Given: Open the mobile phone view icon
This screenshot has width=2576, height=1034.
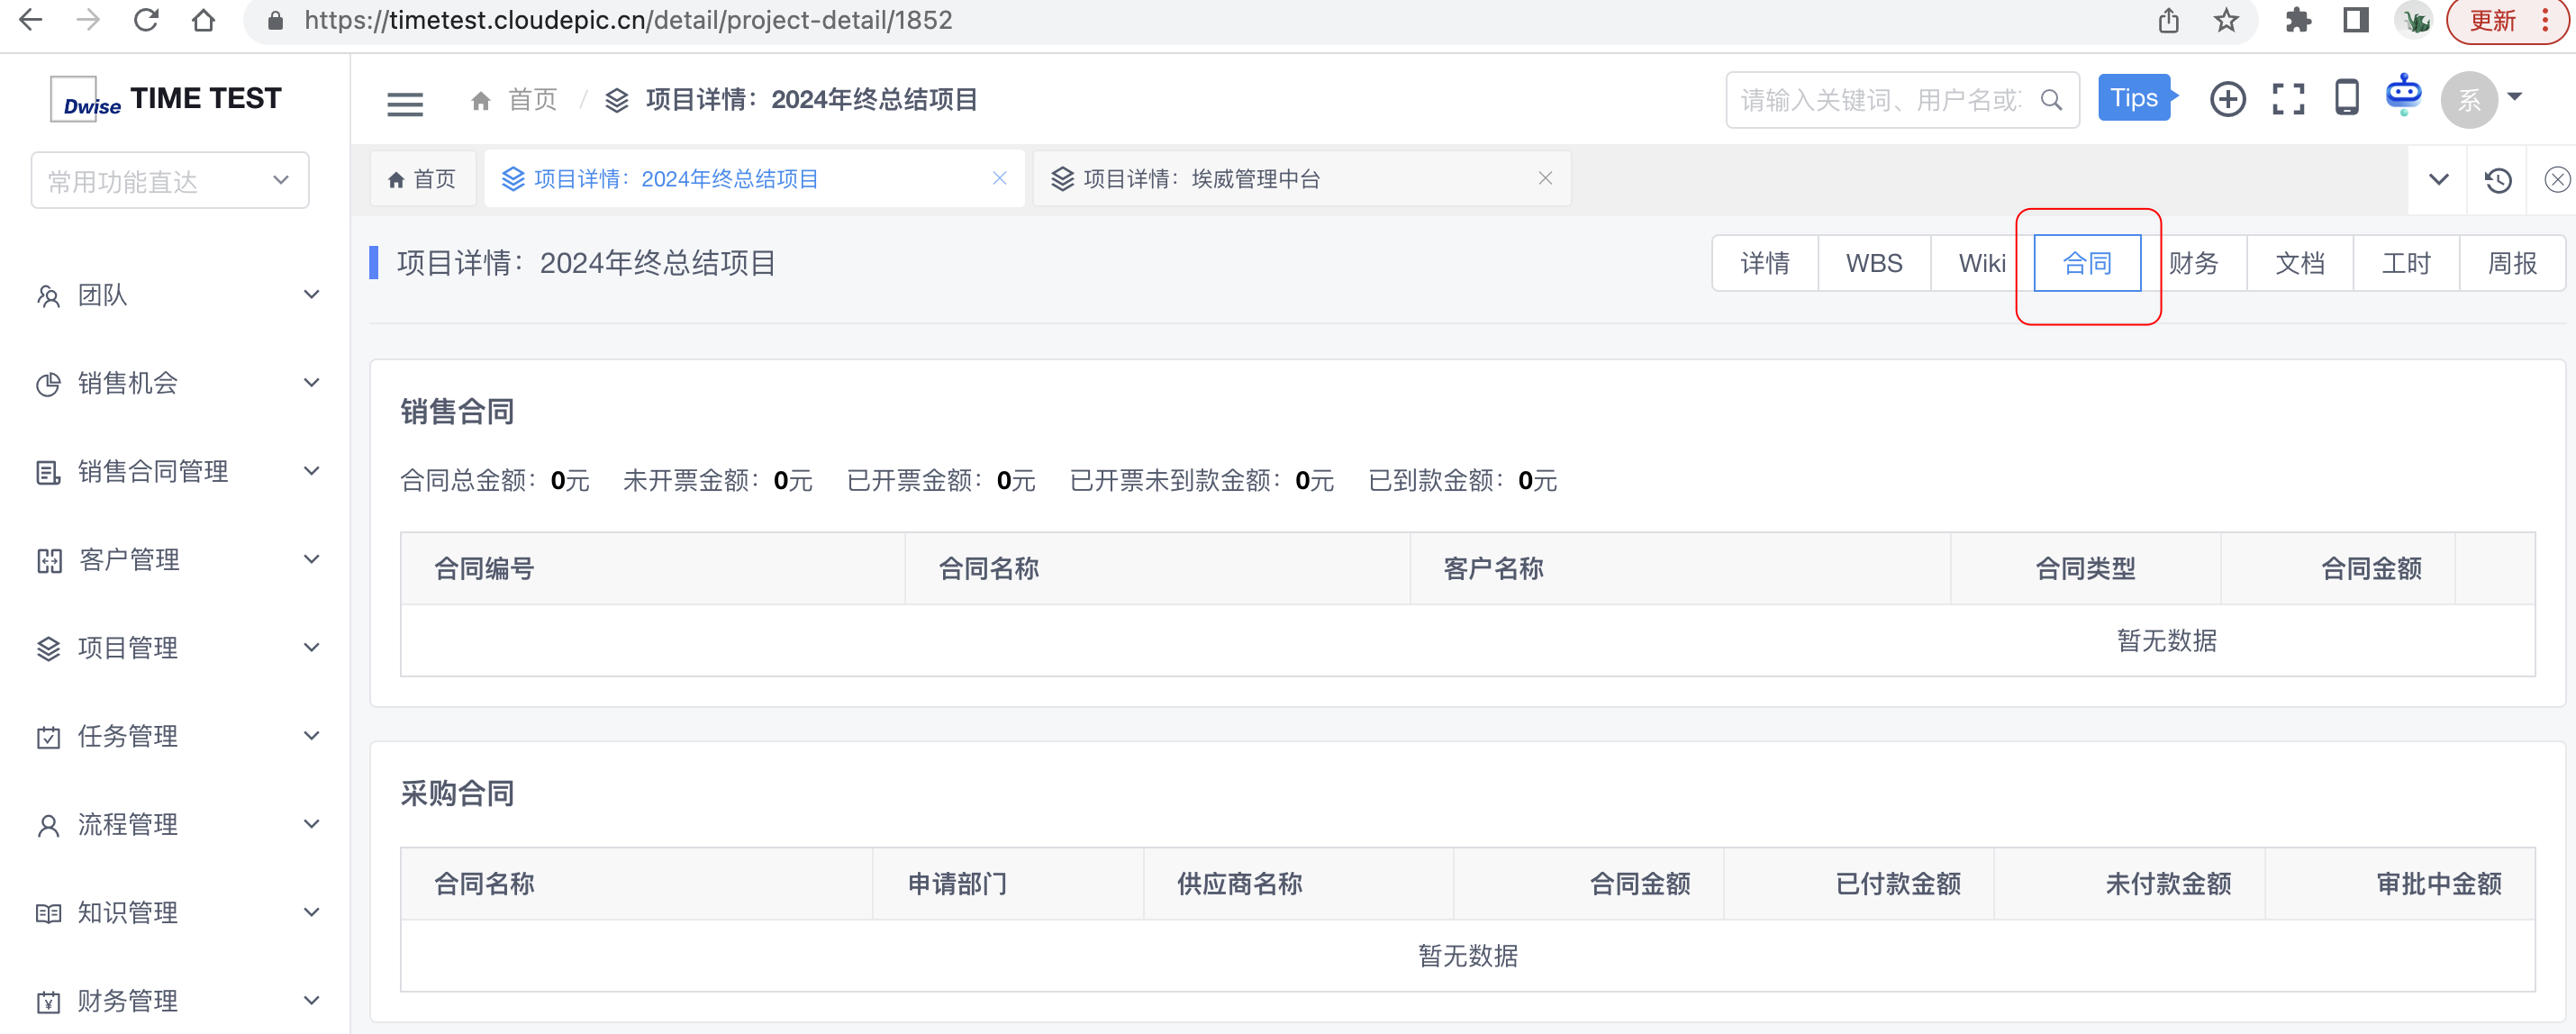Looking at the screenshot, I should tap(2346, 98).
